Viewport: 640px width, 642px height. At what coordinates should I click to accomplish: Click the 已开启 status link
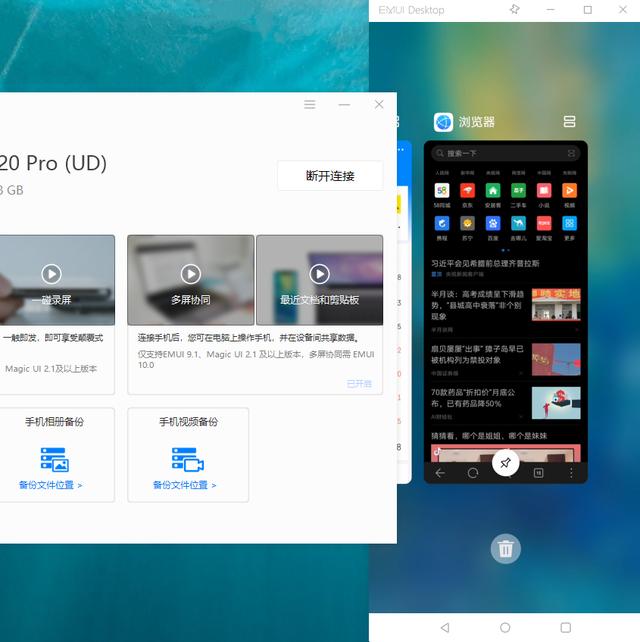point(359,384)
